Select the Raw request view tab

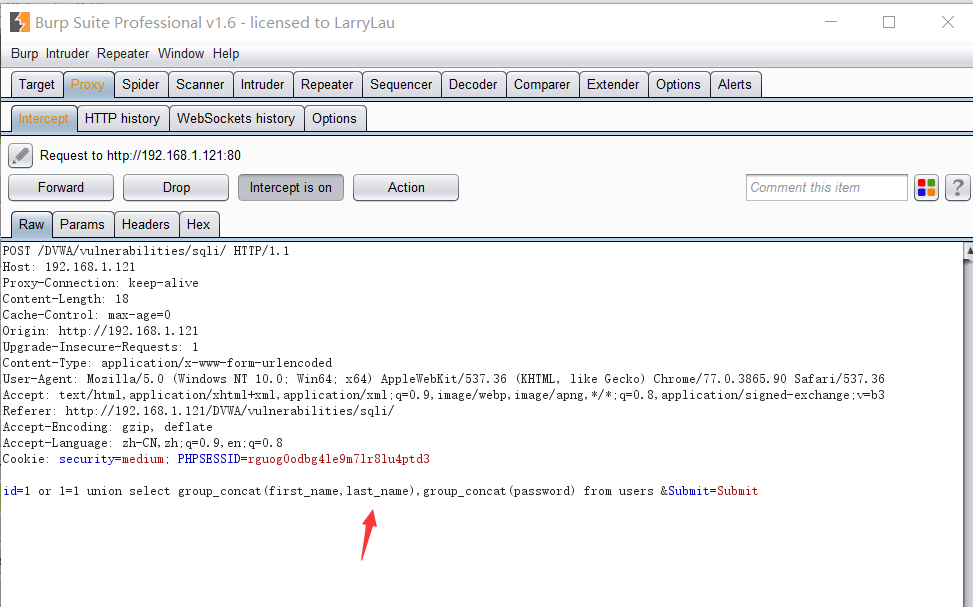click(32, 225)
